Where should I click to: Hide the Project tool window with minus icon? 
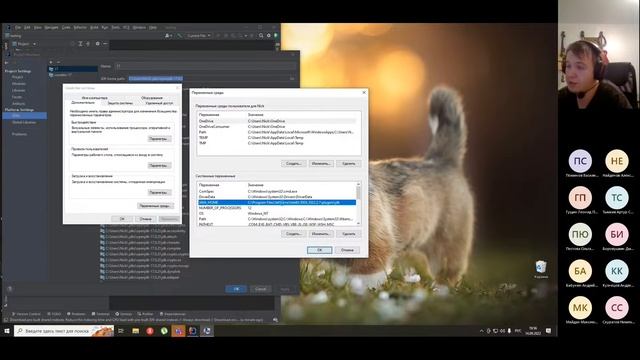point(105,44)
